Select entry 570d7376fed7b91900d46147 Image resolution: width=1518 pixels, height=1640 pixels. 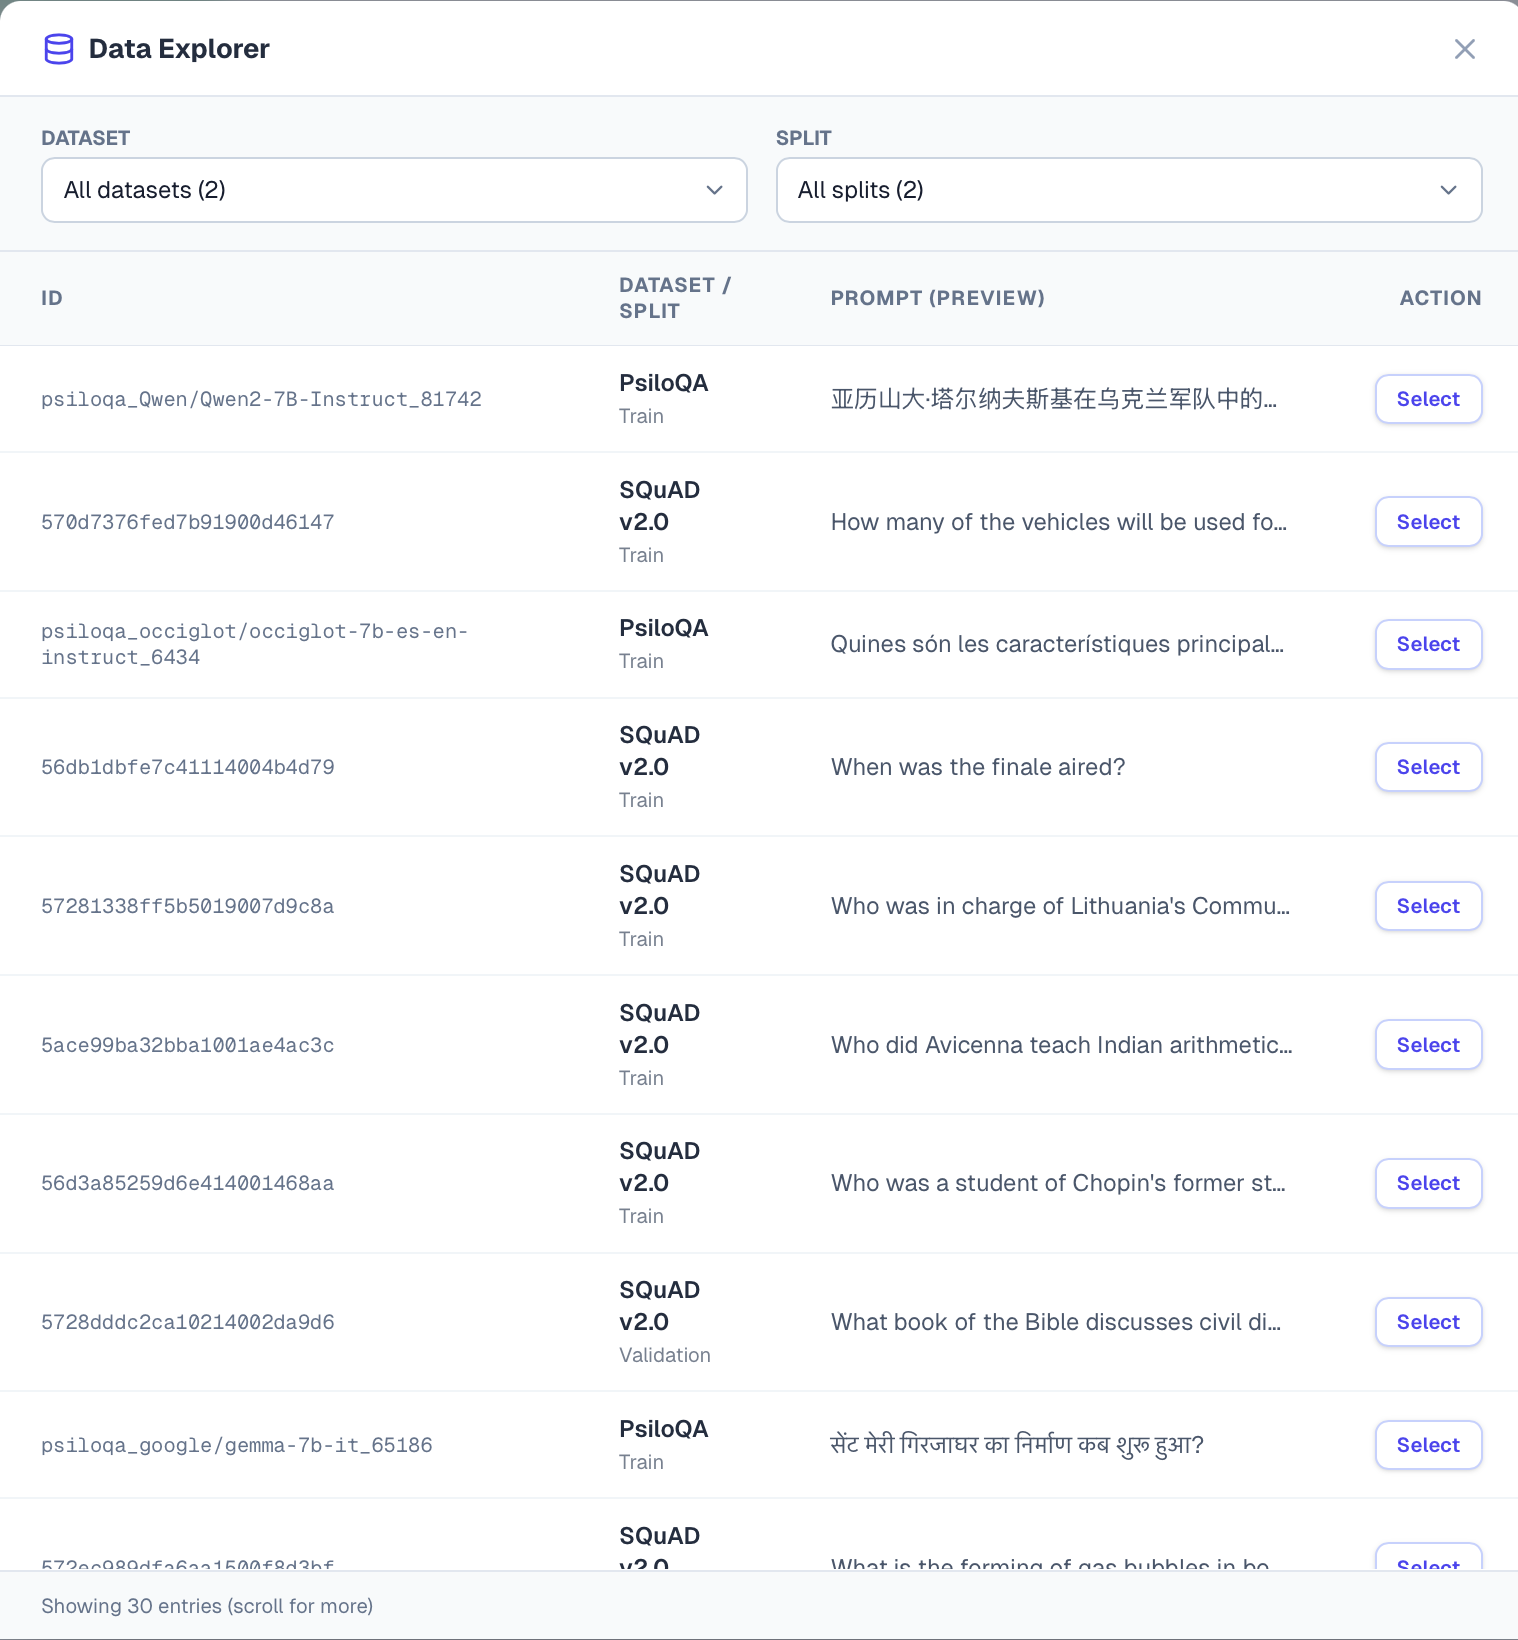coord(1428,522)
